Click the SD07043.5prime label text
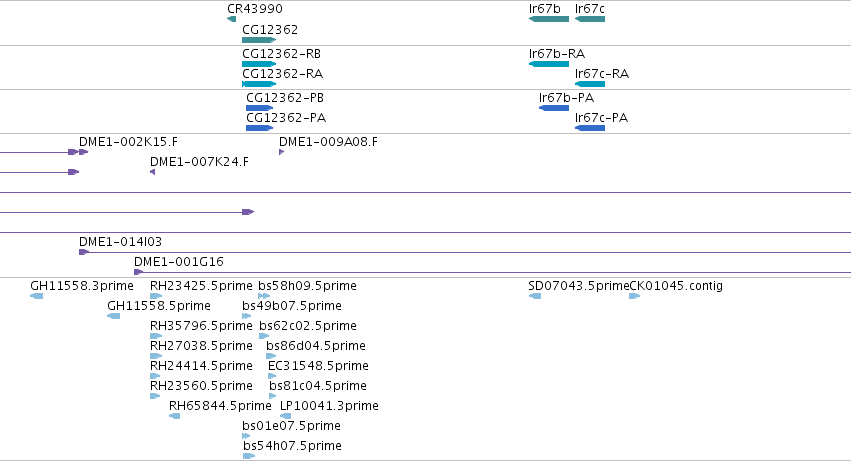This screenshot has width=851, height=461. [x=579, y=286]
